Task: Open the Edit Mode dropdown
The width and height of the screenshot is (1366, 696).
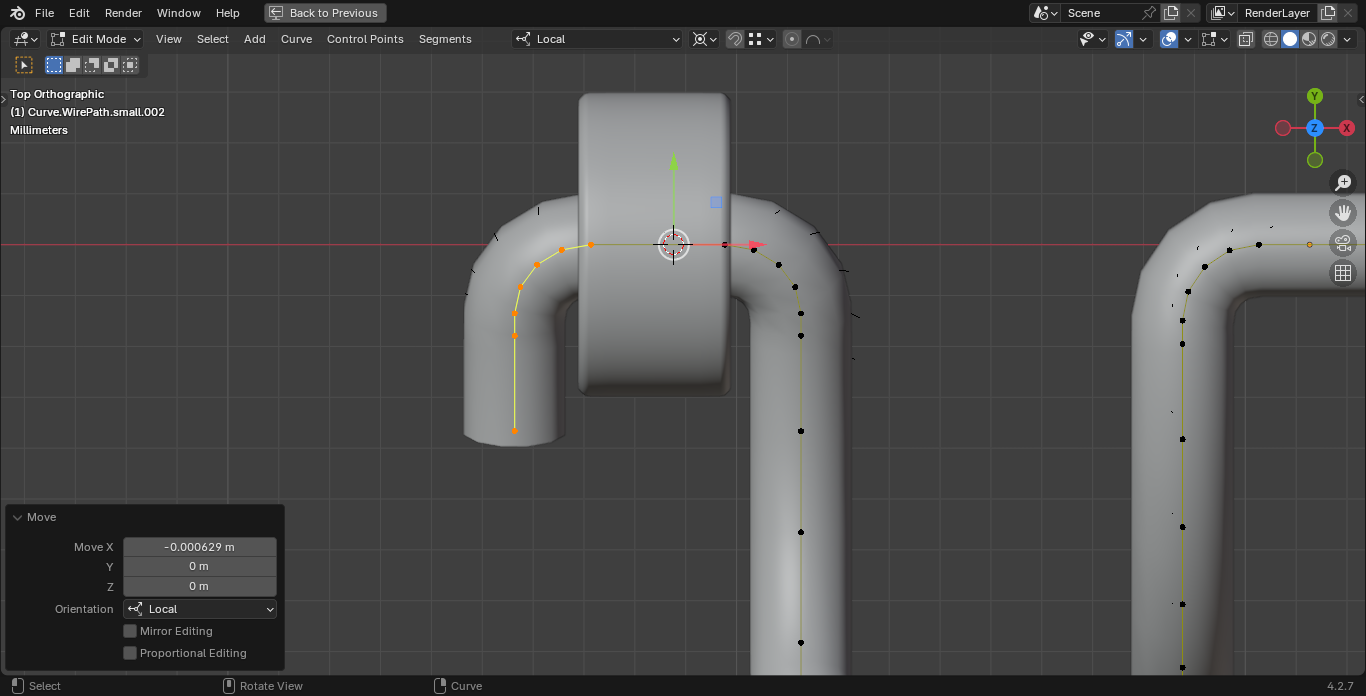Action: pyautogui.click(x=95, y=38)
